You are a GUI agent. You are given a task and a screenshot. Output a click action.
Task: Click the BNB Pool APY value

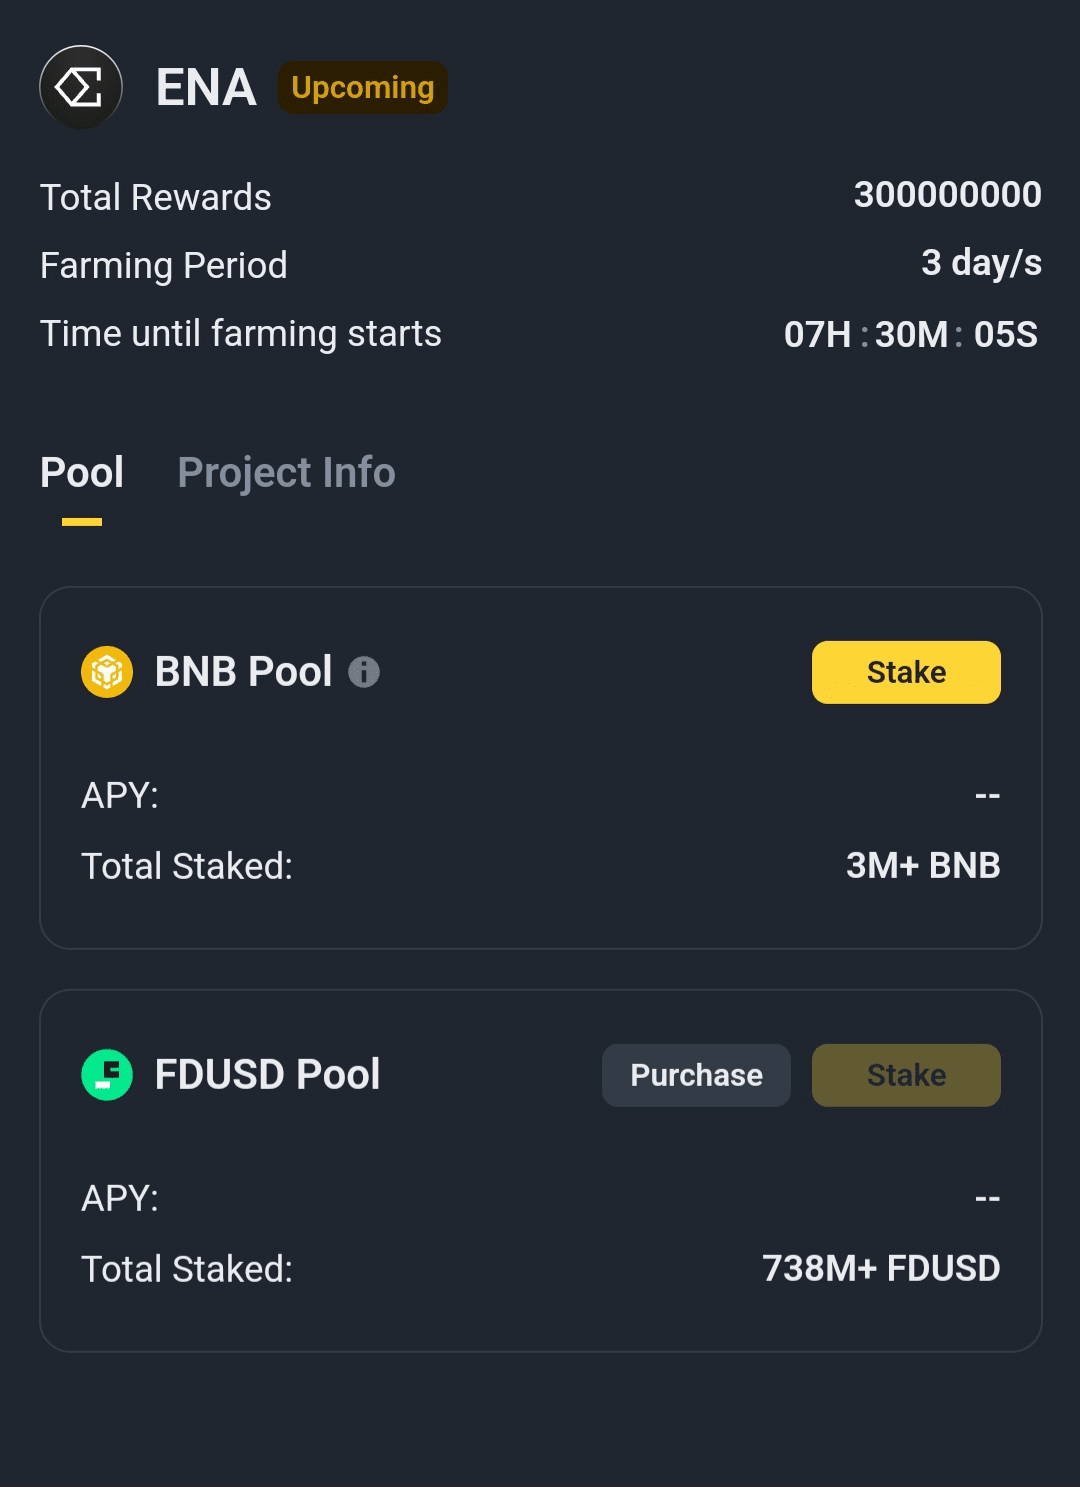(987, 796)
